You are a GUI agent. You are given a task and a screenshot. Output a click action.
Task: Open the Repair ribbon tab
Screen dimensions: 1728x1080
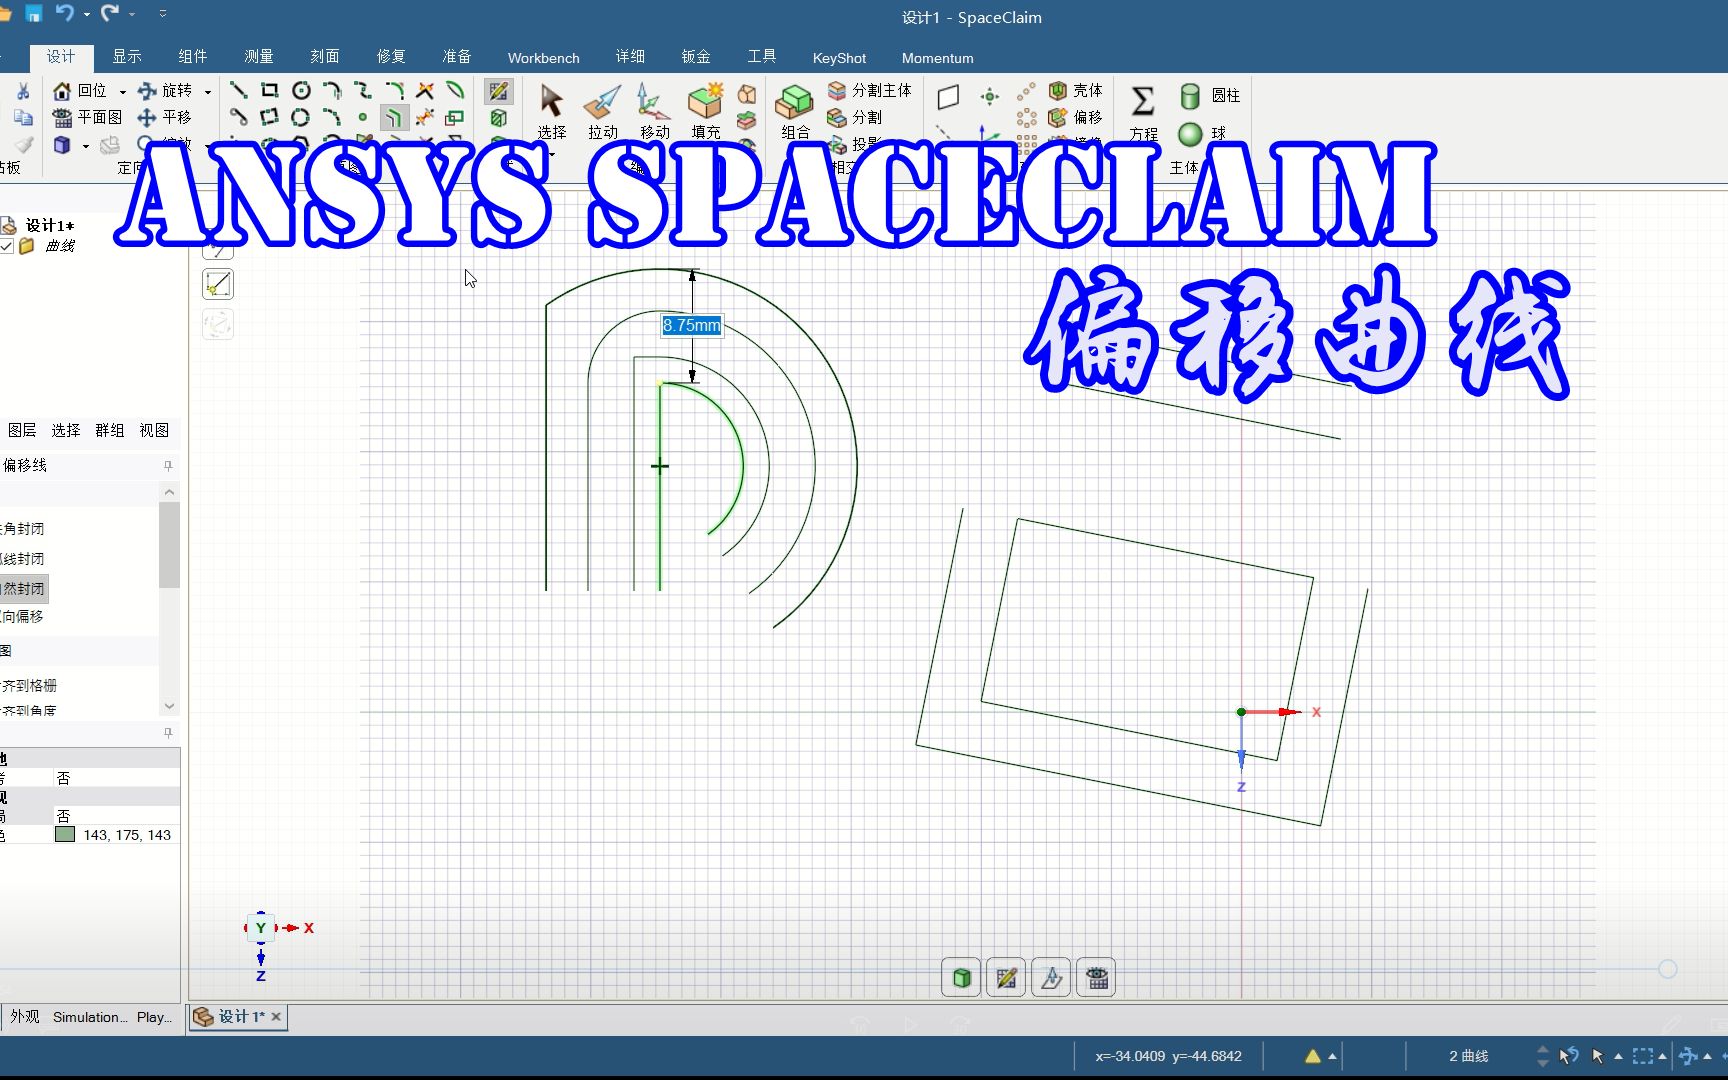[391, 57]
